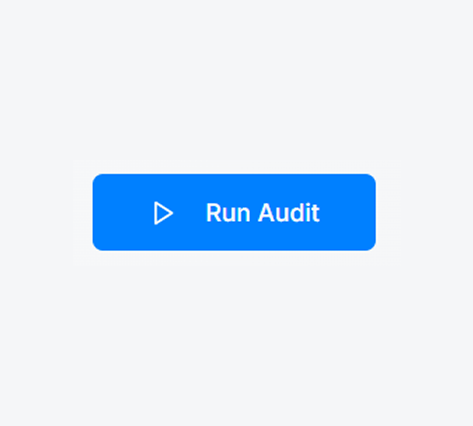Start the audit with the blue button
The width and height of the screenshot is (473, 426).
(x=234, y=212)
